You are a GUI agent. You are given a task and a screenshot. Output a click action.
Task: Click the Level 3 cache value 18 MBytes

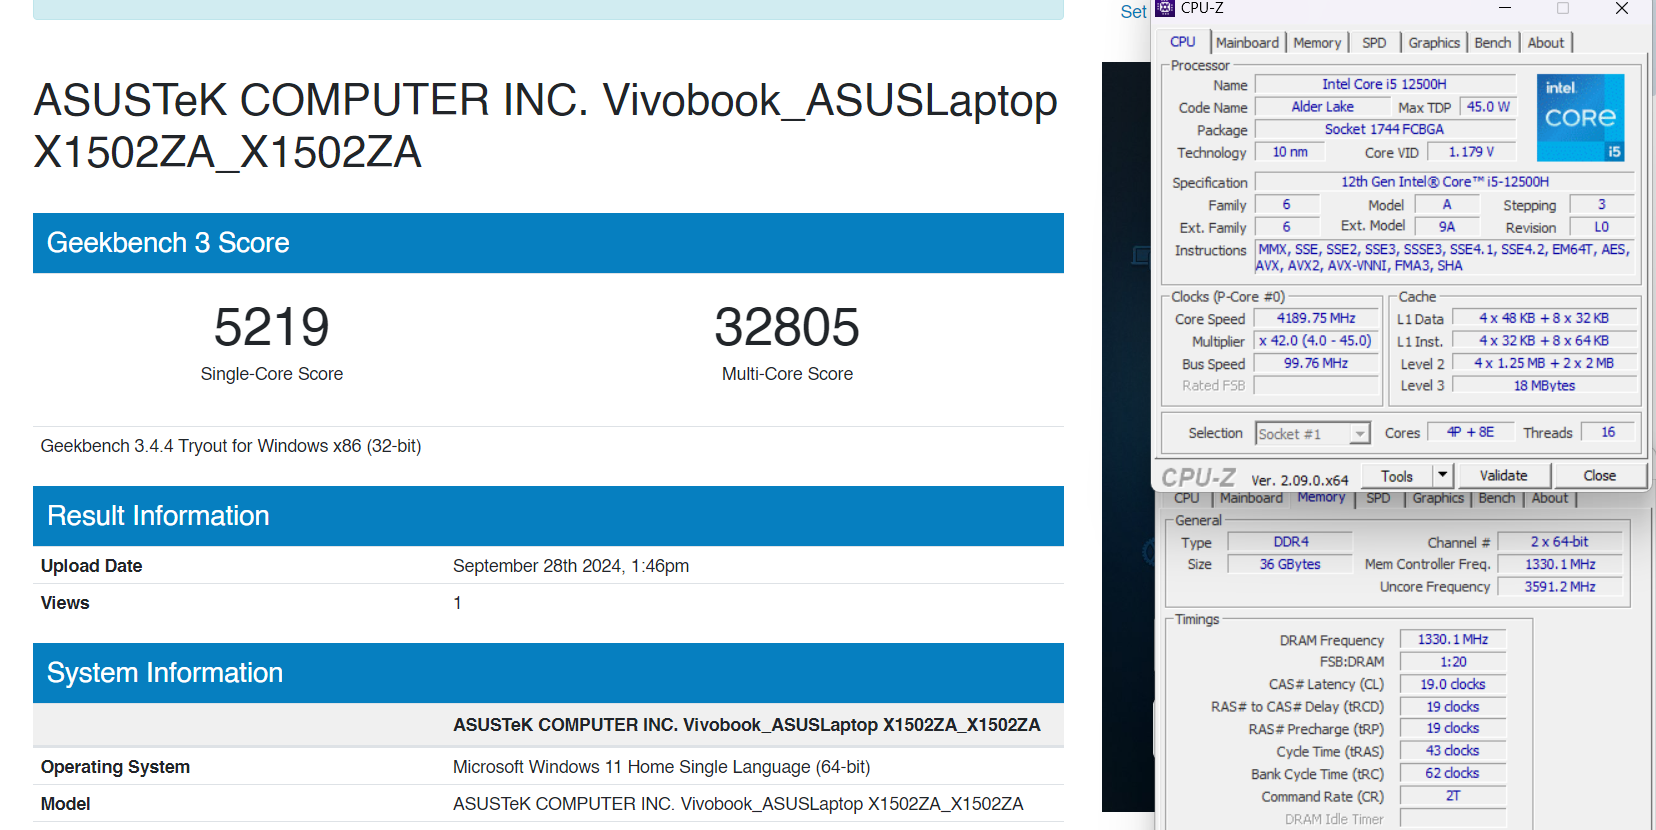pyautogui.click(x=1544, y=385)
